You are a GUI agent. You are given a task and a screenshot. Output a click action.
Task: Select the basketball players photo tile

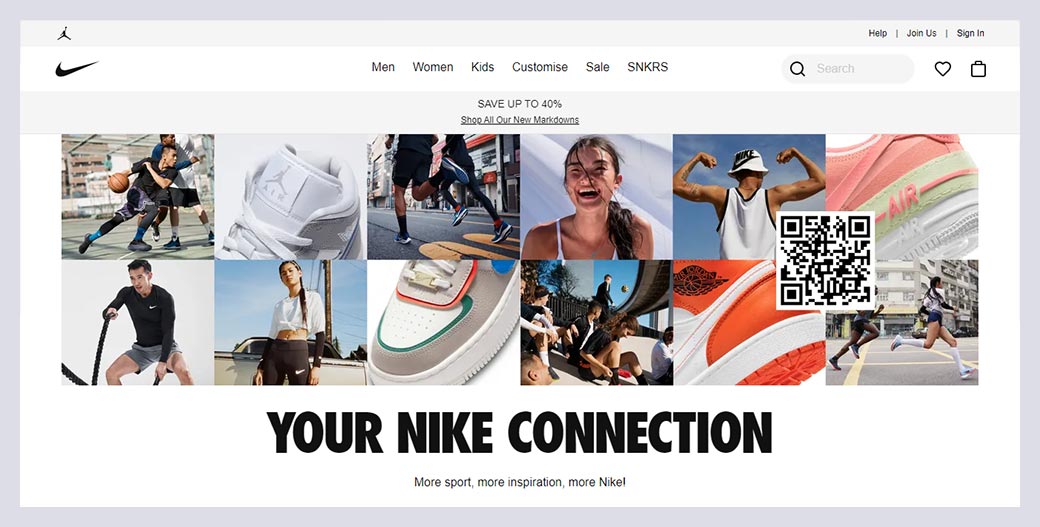(138, 196)
